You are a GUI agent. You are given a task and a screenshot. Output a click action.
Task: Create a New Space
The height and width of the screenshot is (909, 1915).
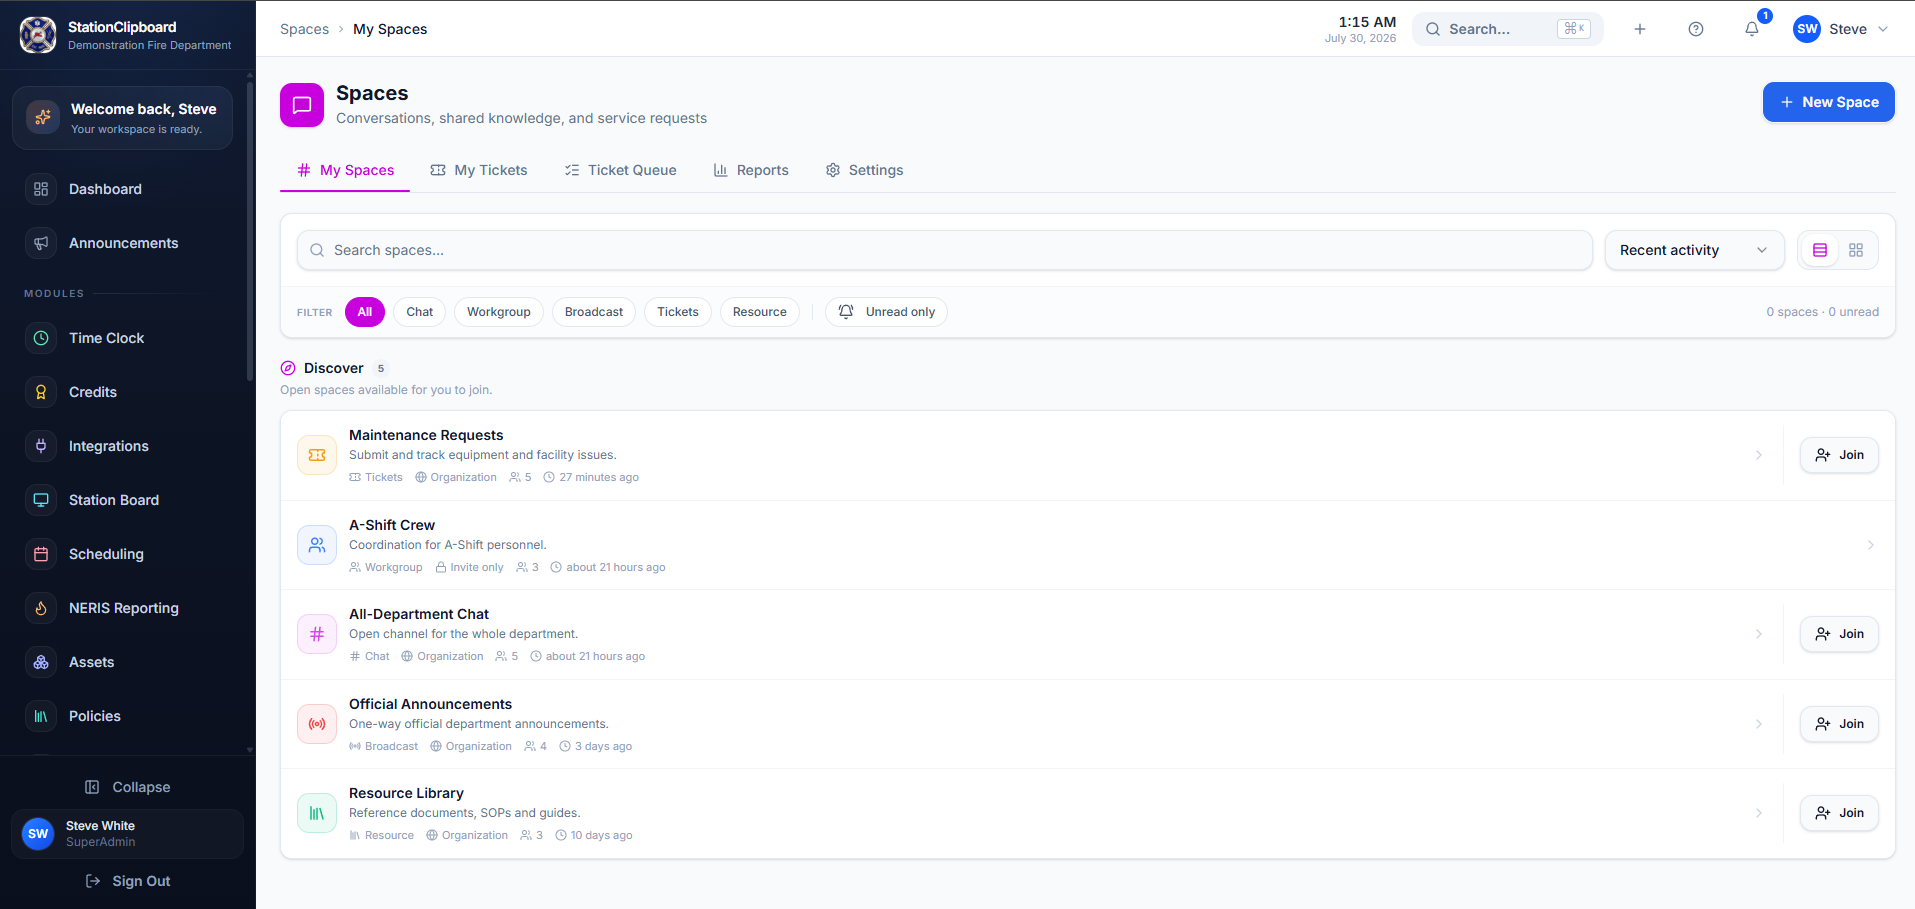[x=1828, y=102]
